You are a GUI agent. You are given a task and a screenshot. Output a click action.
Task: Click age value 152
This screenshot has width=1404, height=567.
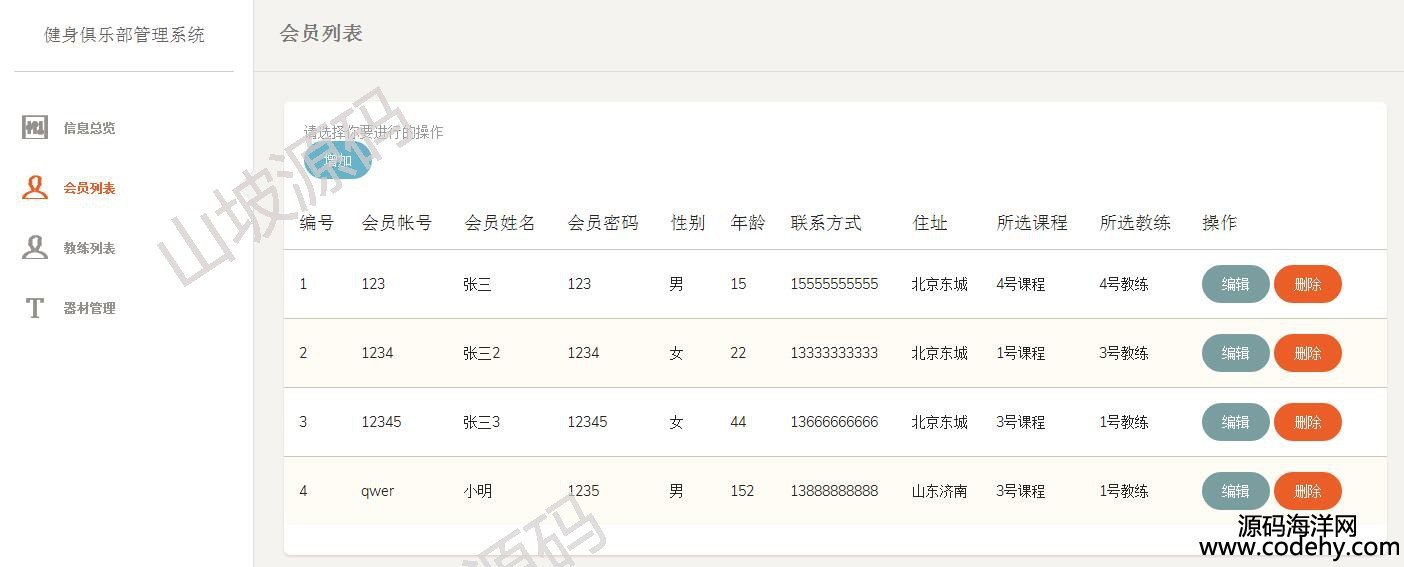[x=742, y=491]
